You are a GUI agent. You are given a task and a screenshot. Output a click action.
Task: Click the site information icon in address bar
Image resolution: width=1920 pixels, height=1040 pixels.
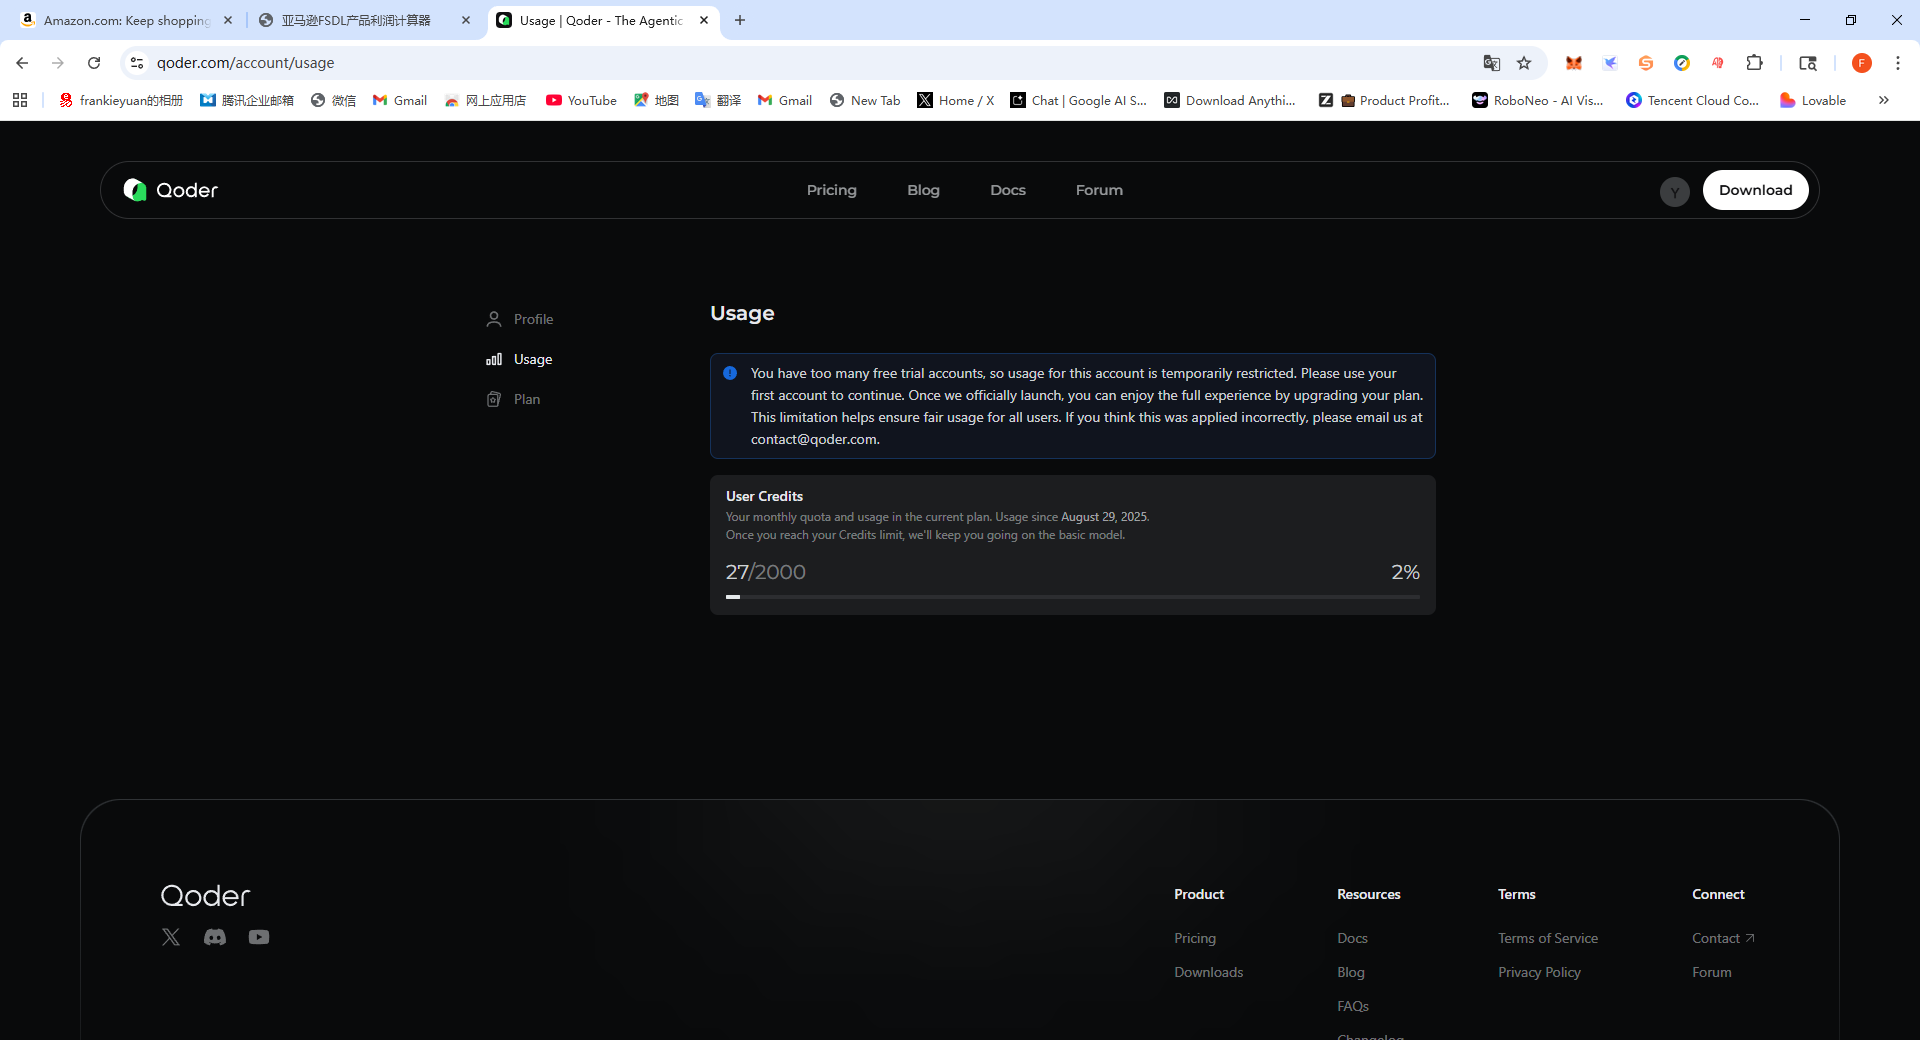(x=137, y=63)
